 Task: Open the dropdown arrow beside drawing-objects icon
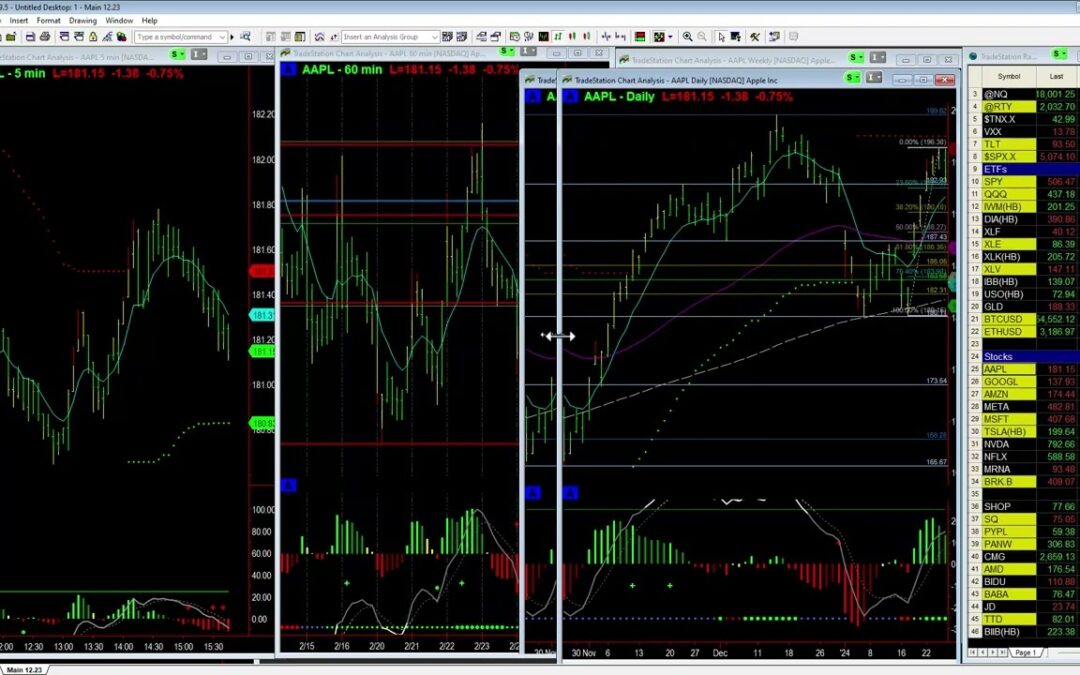(670, 37)
